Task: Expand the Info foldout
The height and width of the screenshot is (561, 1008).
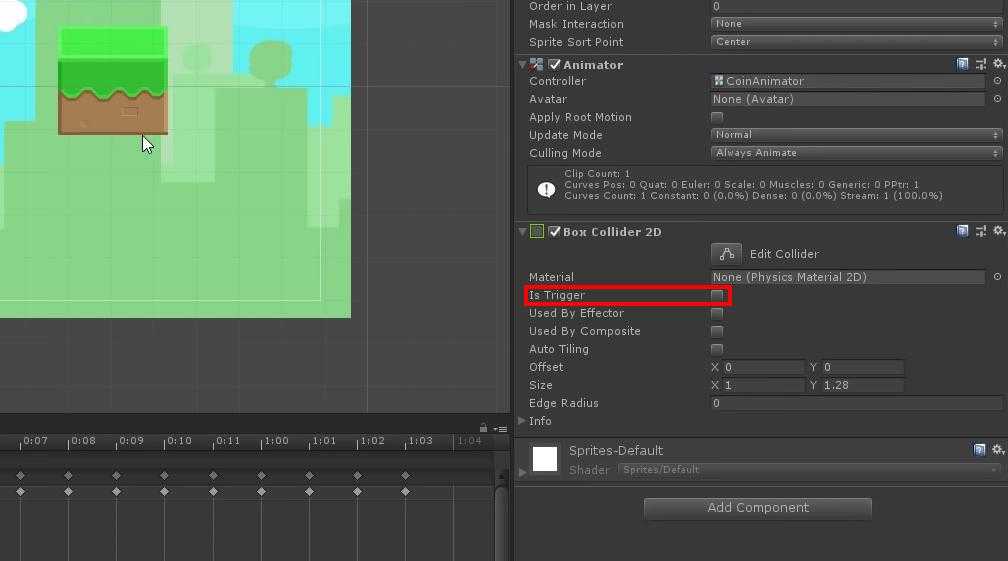Action: click(x=522, y=421)
